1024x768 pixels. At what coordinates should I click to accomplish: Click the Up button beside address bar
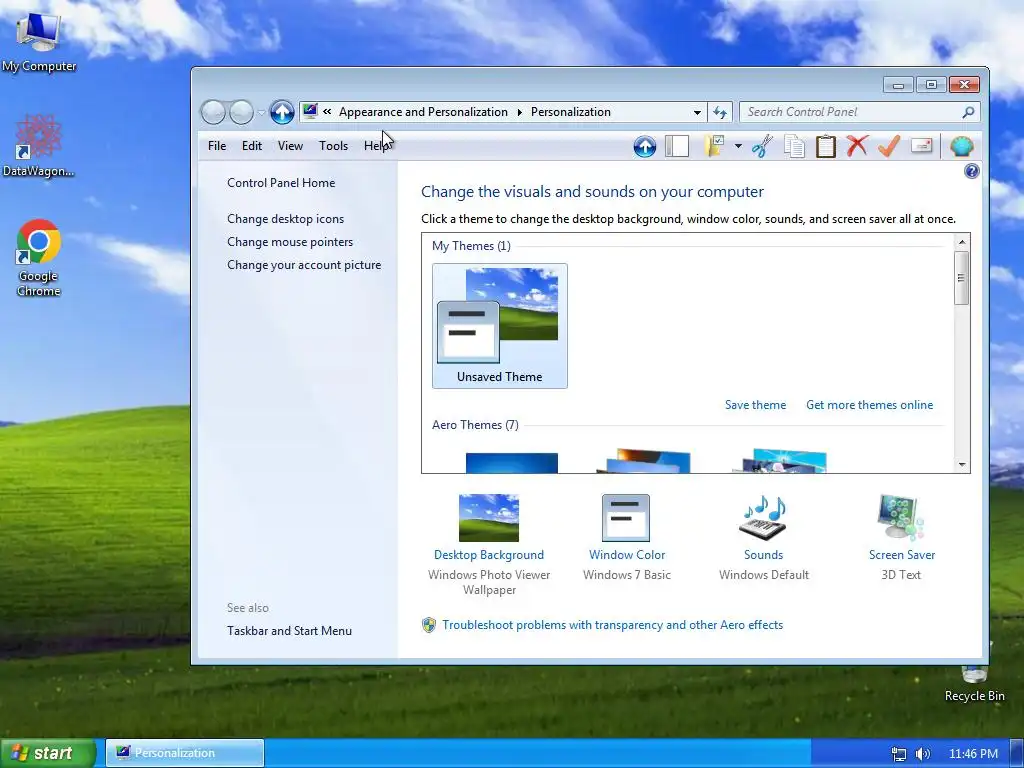point(282,112)
